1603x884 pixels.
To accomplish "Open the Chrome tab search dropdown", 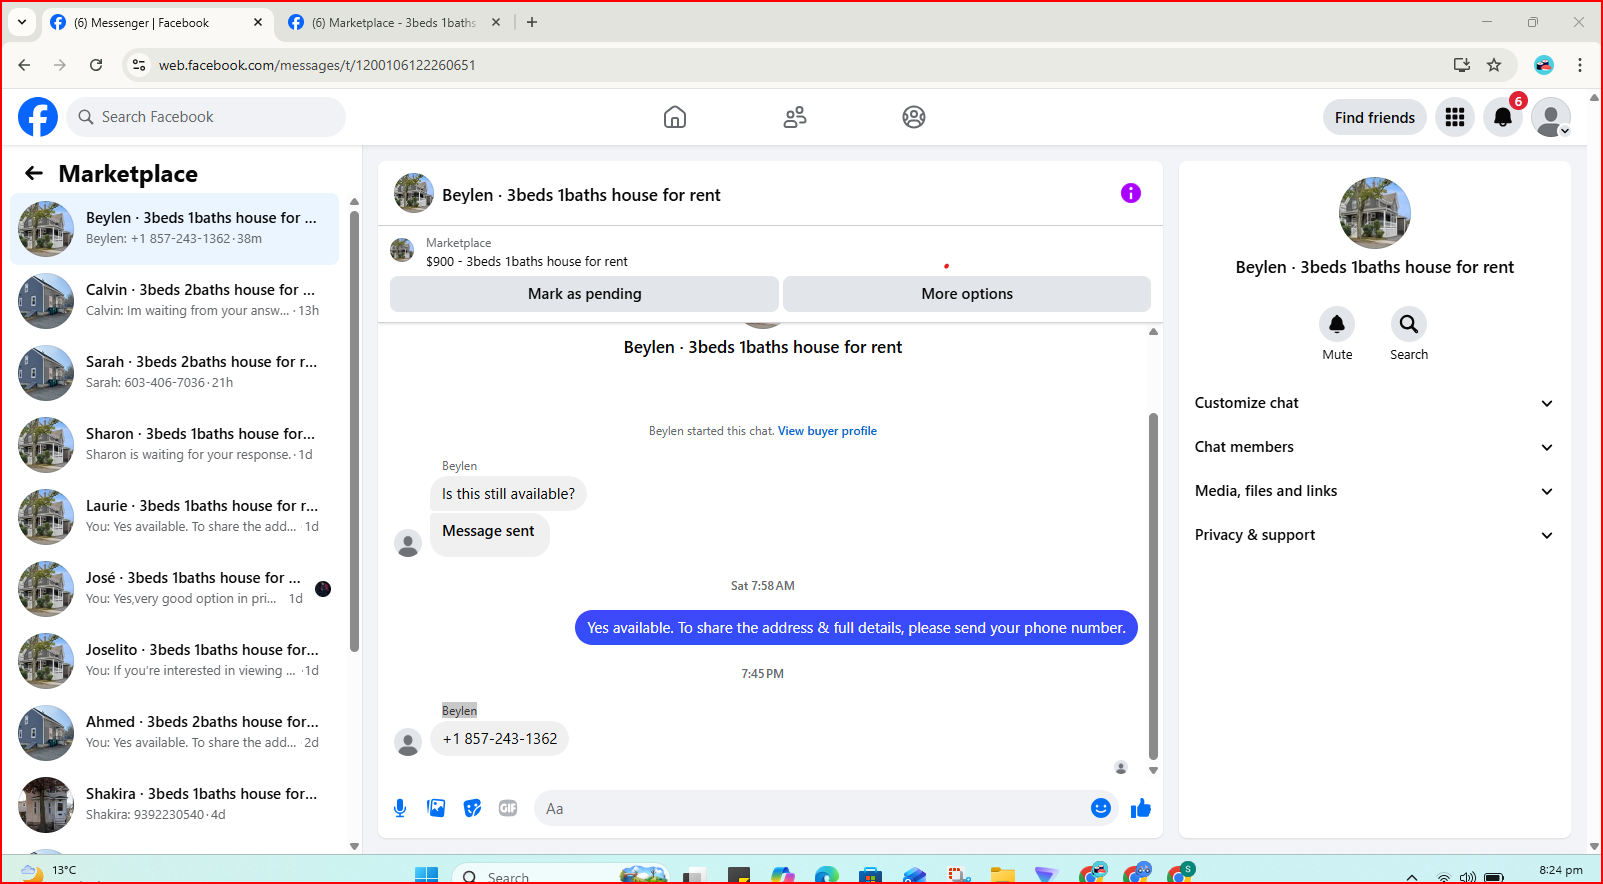I will coord(22,22).
